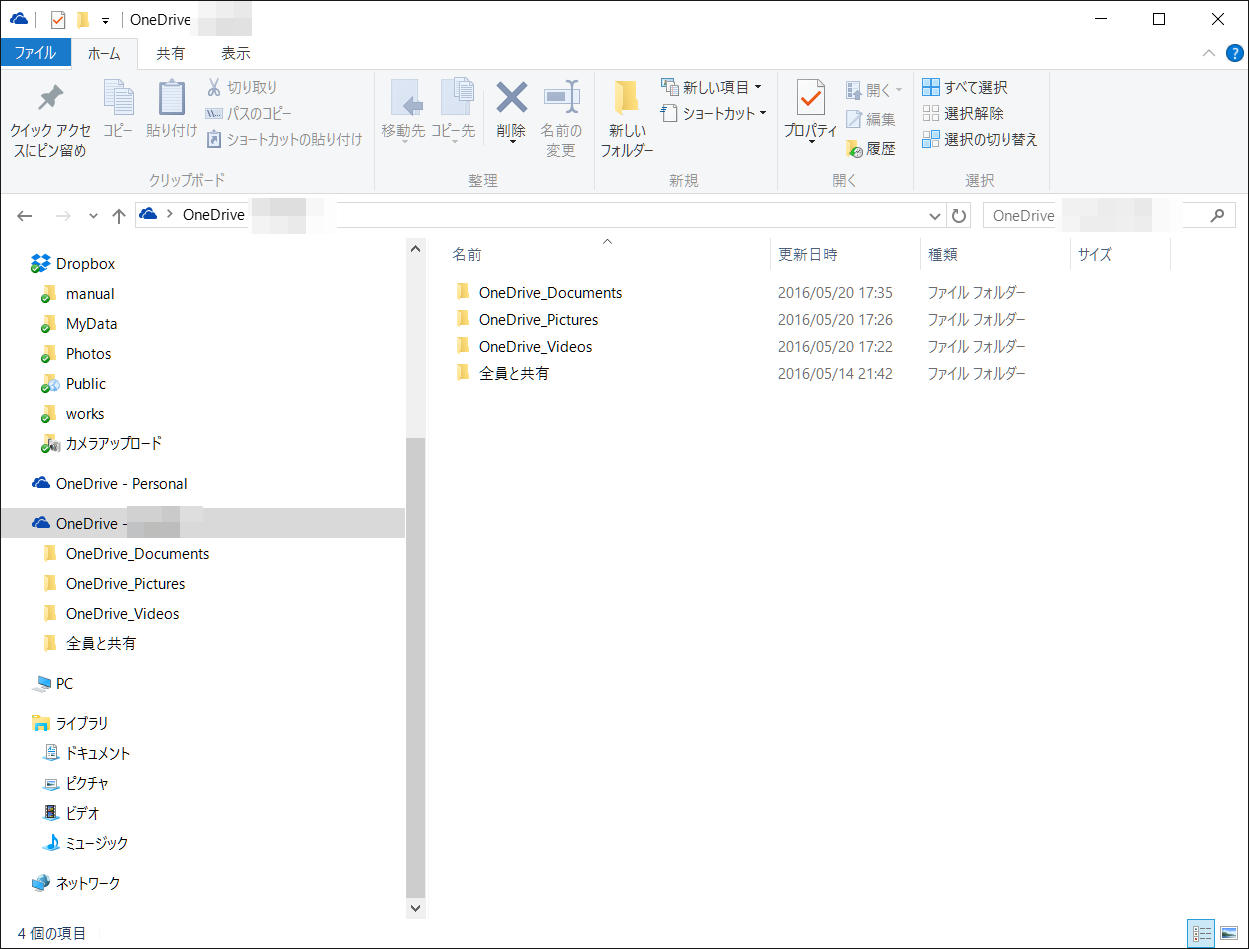This screenshot has width=1249, height=949.
Task: Click Deselect (選択解除)
Action: point(962,114)
